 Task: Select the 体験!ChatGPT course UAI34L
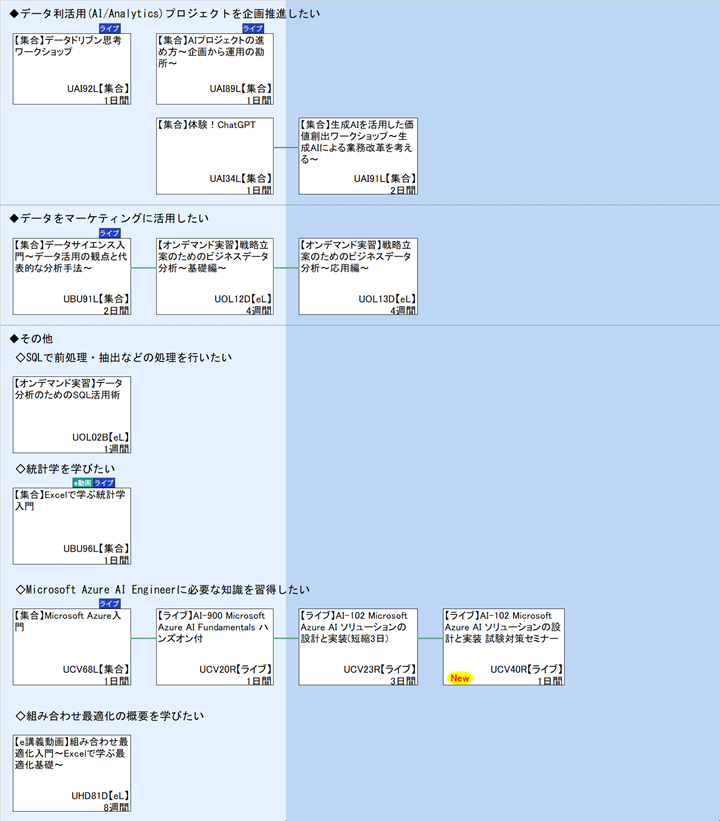tap(214, 156)
